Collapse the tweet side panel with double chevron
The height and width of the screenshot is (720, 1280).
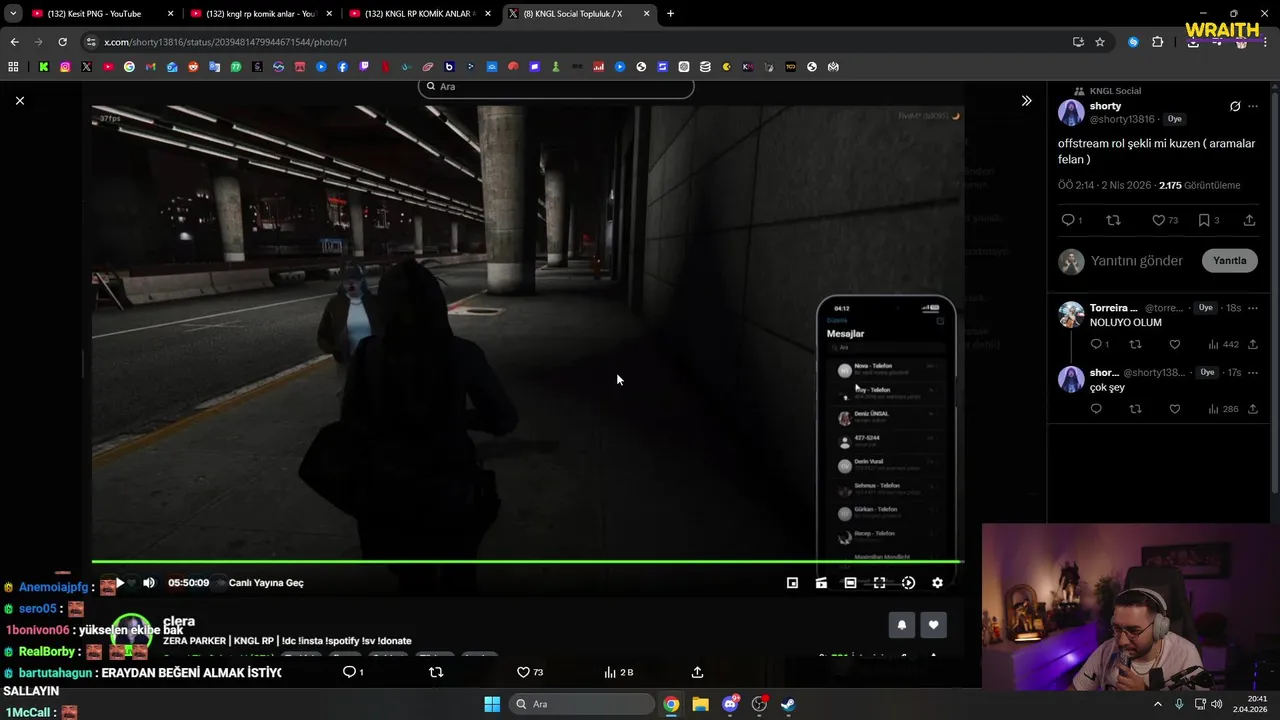click(x=1026, y=100)
